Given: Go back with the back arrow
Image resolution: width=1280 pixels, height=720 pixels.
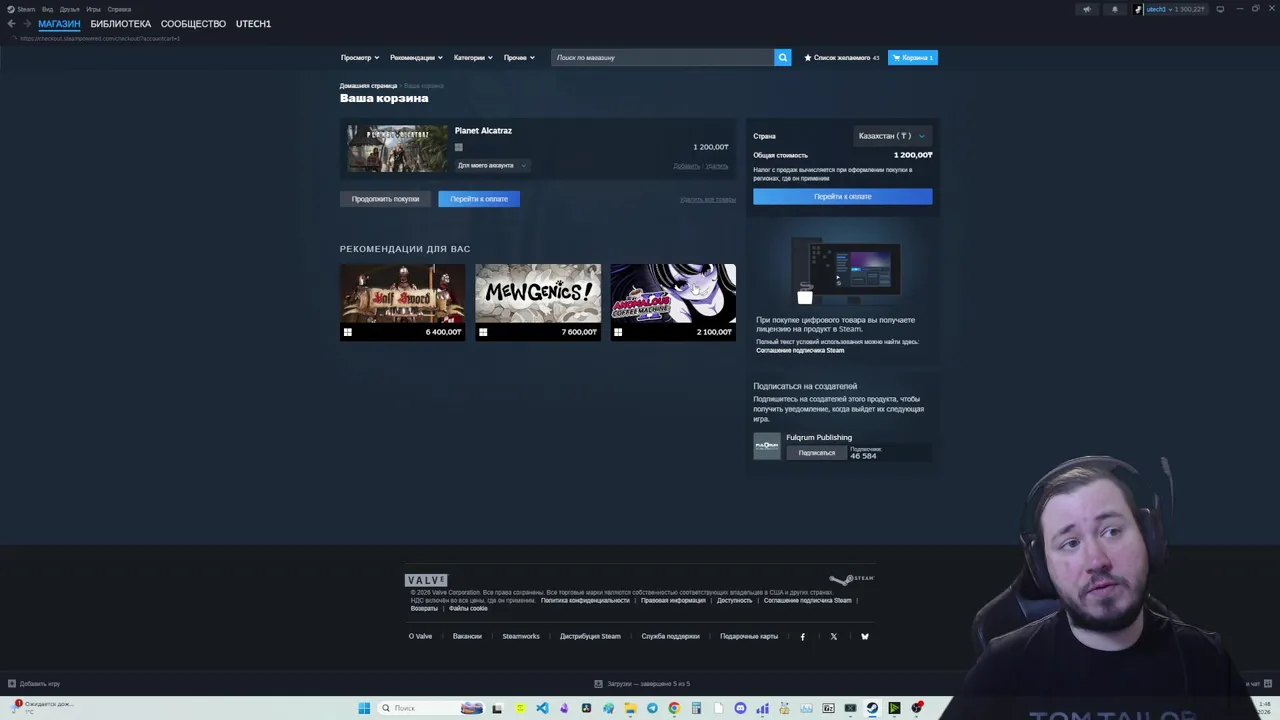Looking at the screenshot, I should 11,24.
